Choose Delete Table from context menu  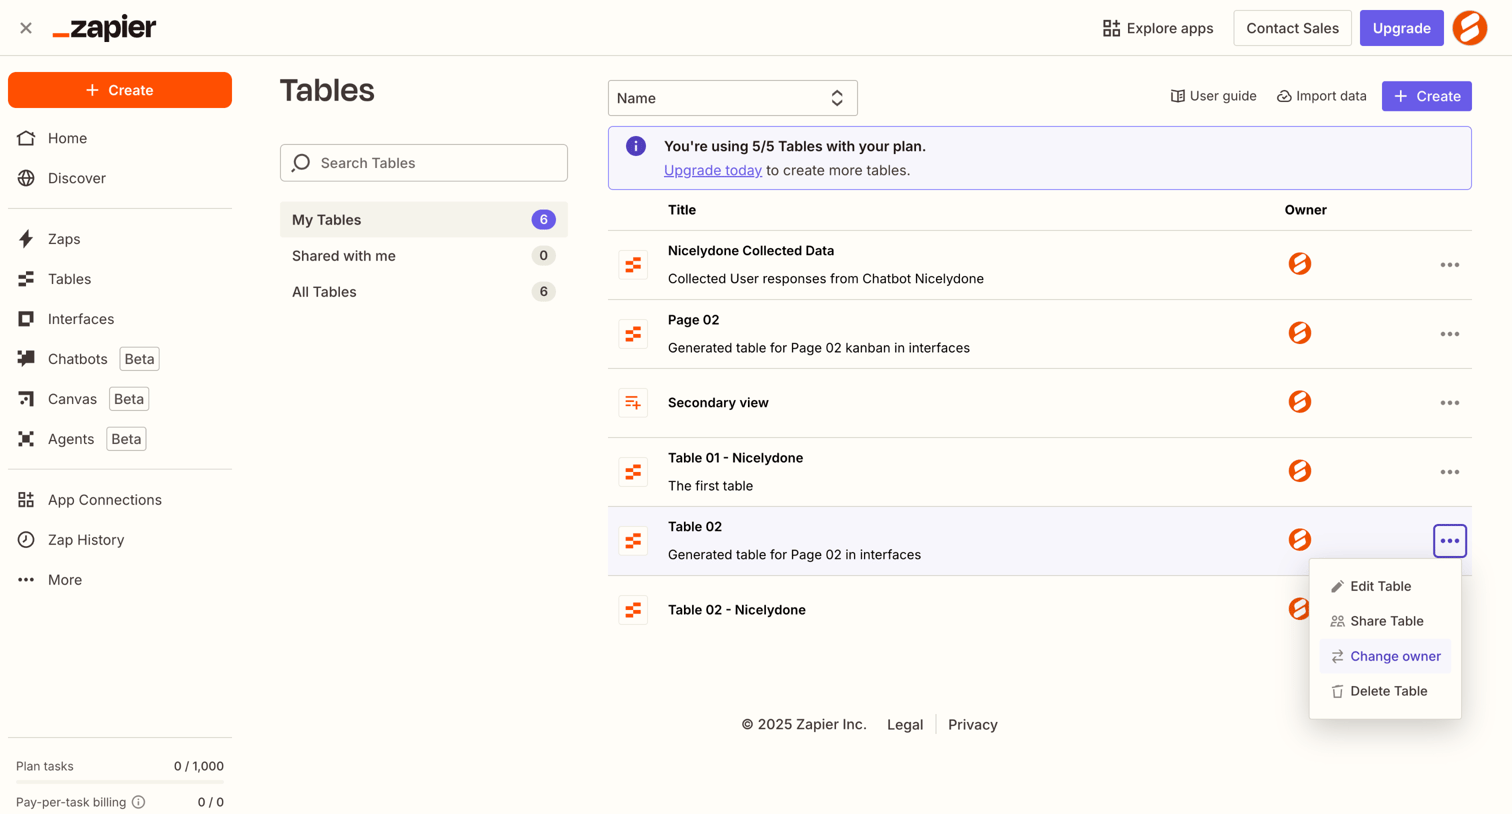pos(1385,691)
